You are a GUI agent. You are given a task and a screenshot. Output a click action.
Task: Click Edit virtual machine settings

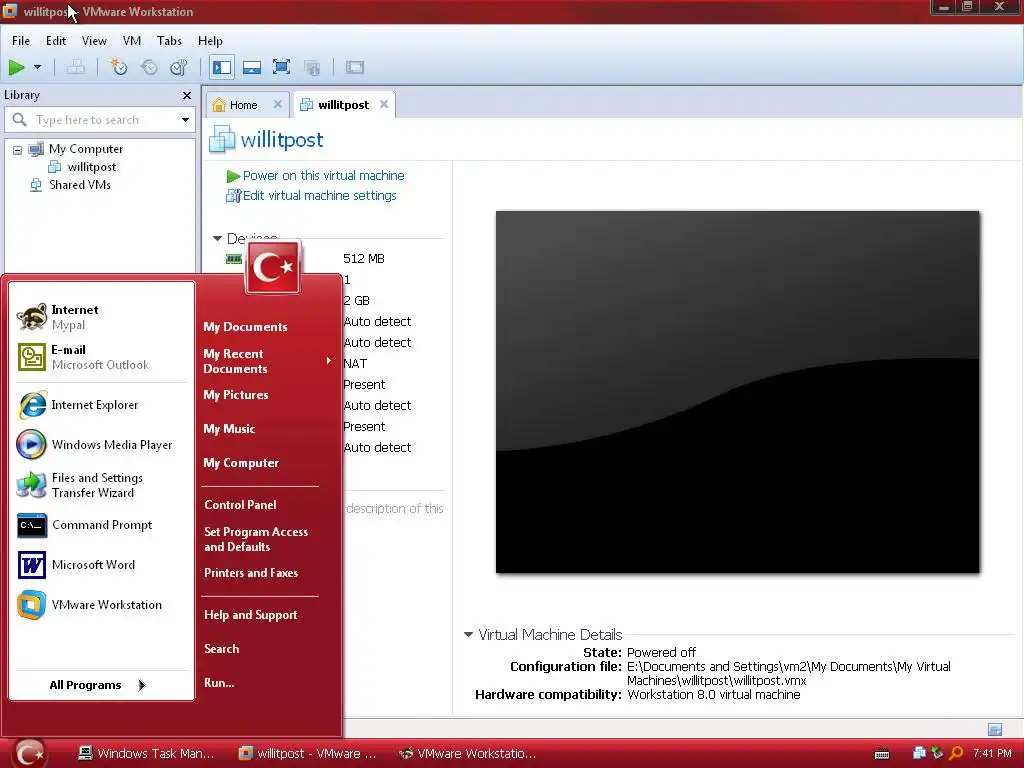[x=312, y=195]
